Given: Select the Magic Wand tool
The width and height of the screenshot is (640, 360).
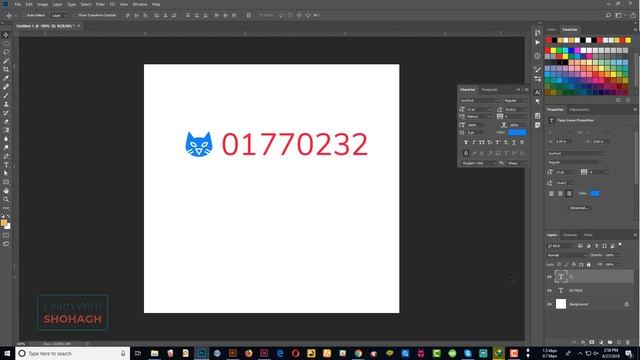Looking at the screenshot, I should 6,60.
